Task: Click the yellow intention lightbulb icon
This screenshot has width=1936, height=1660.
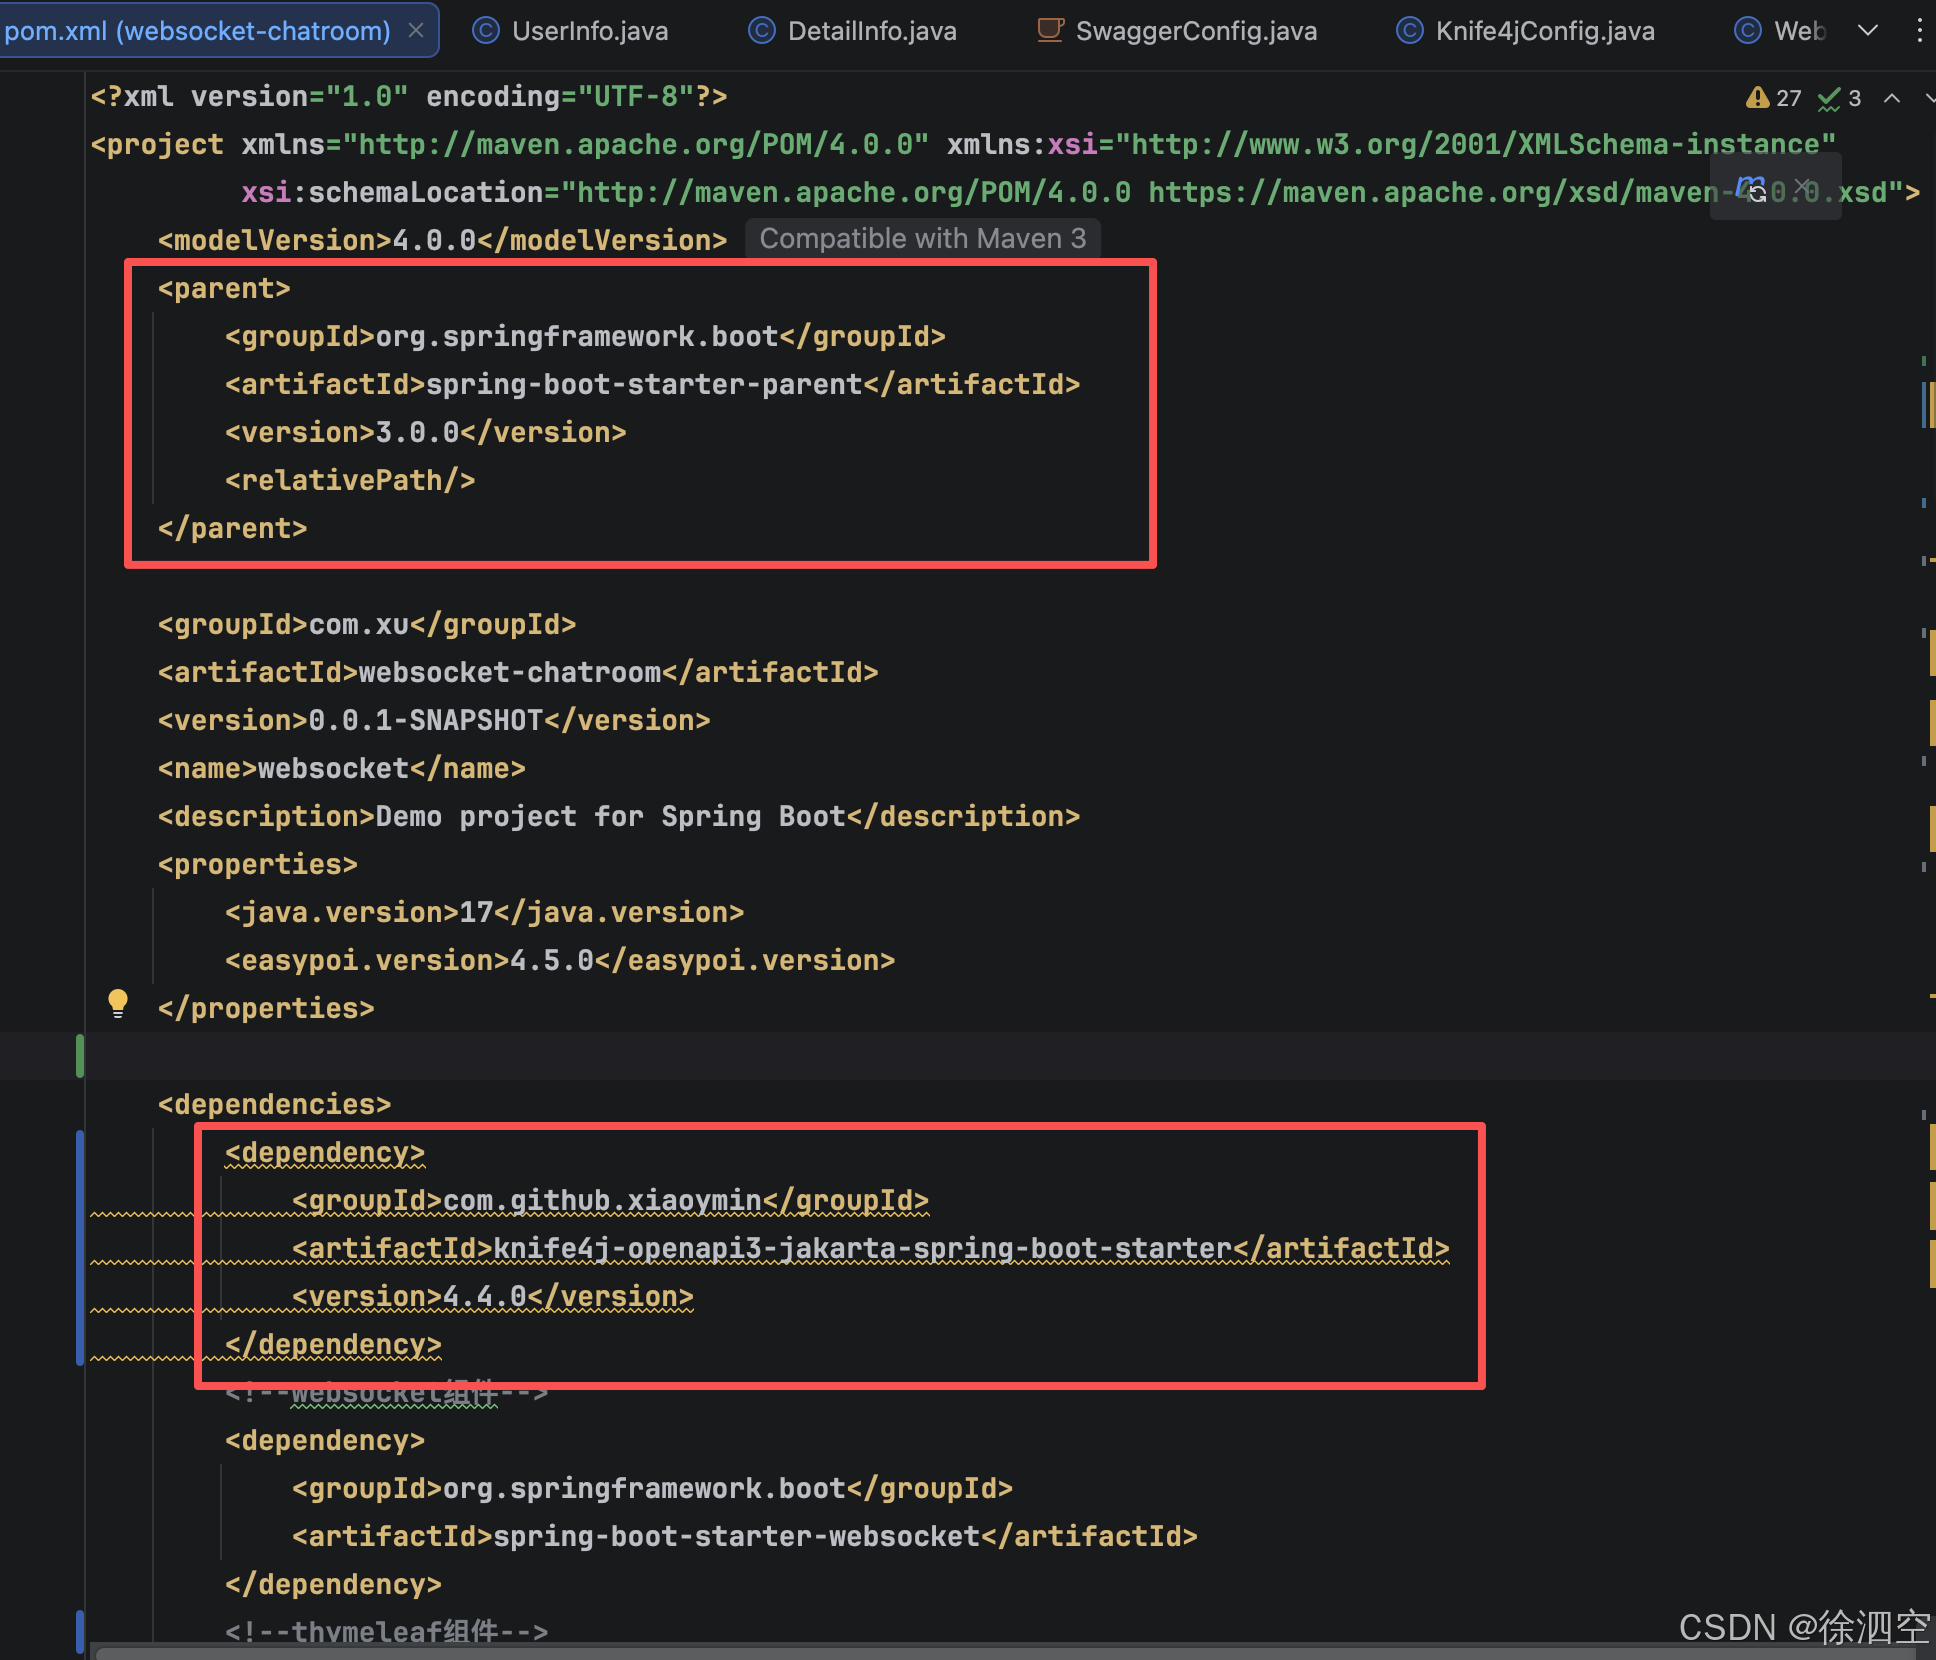Action: pos(118,1003)
